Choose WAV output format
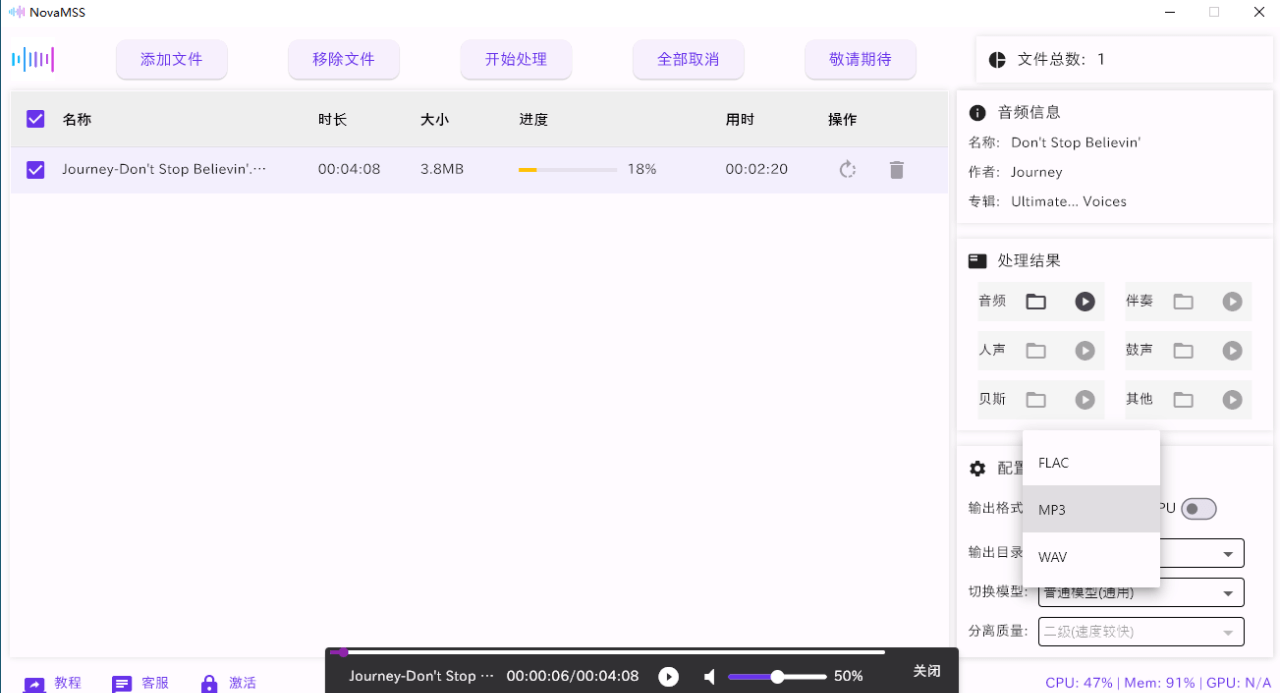1280x693 pixels. point(1091,557)
